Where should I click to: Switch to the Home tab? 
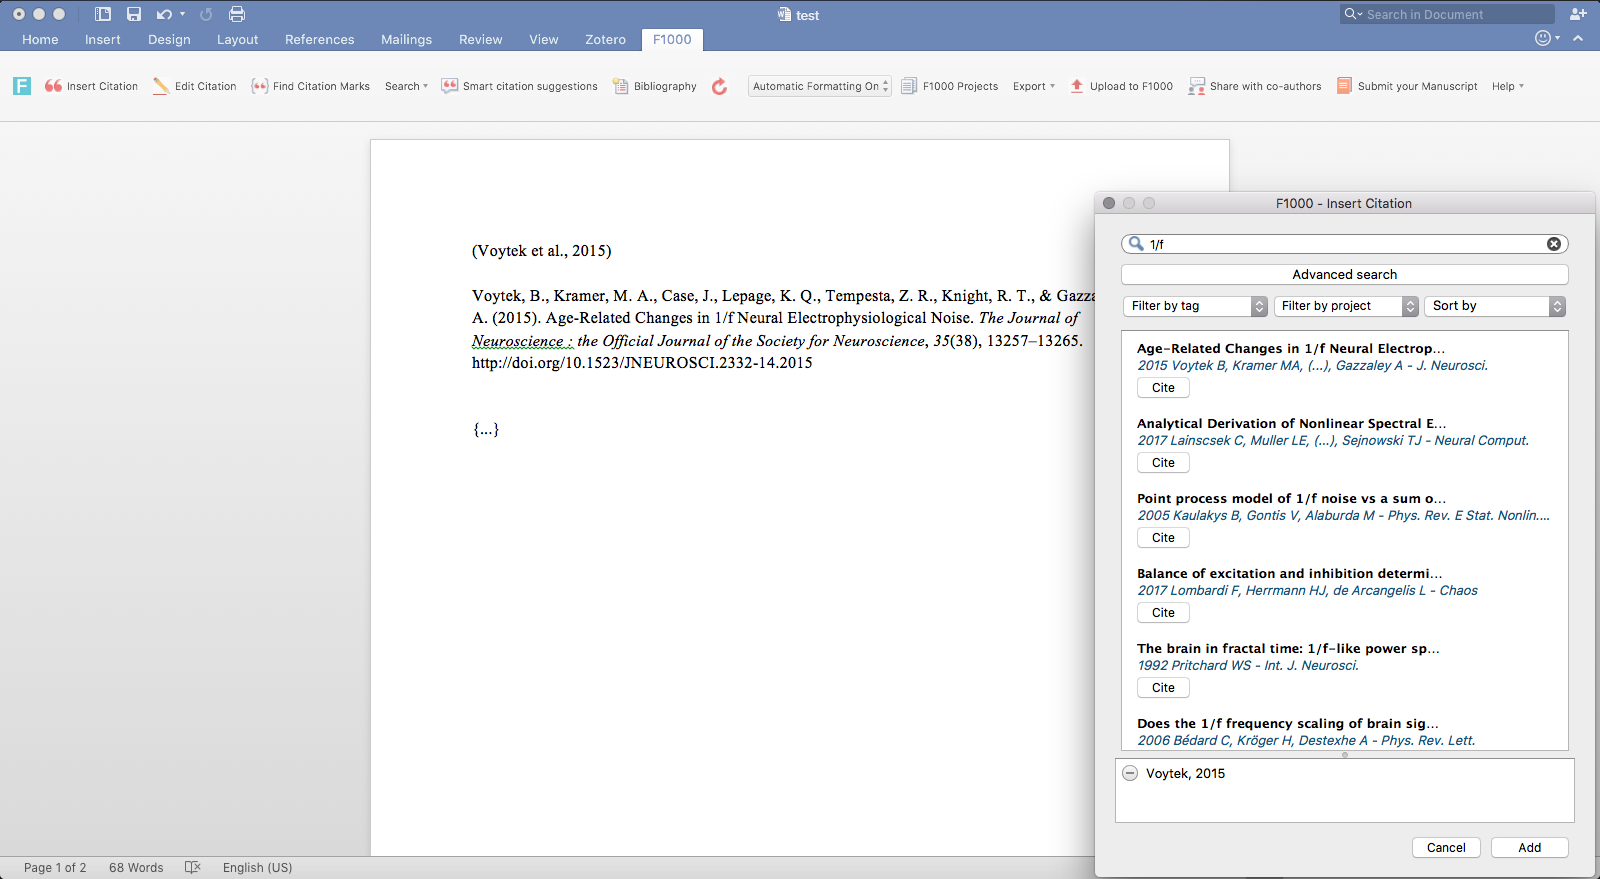tap(40, 39)
